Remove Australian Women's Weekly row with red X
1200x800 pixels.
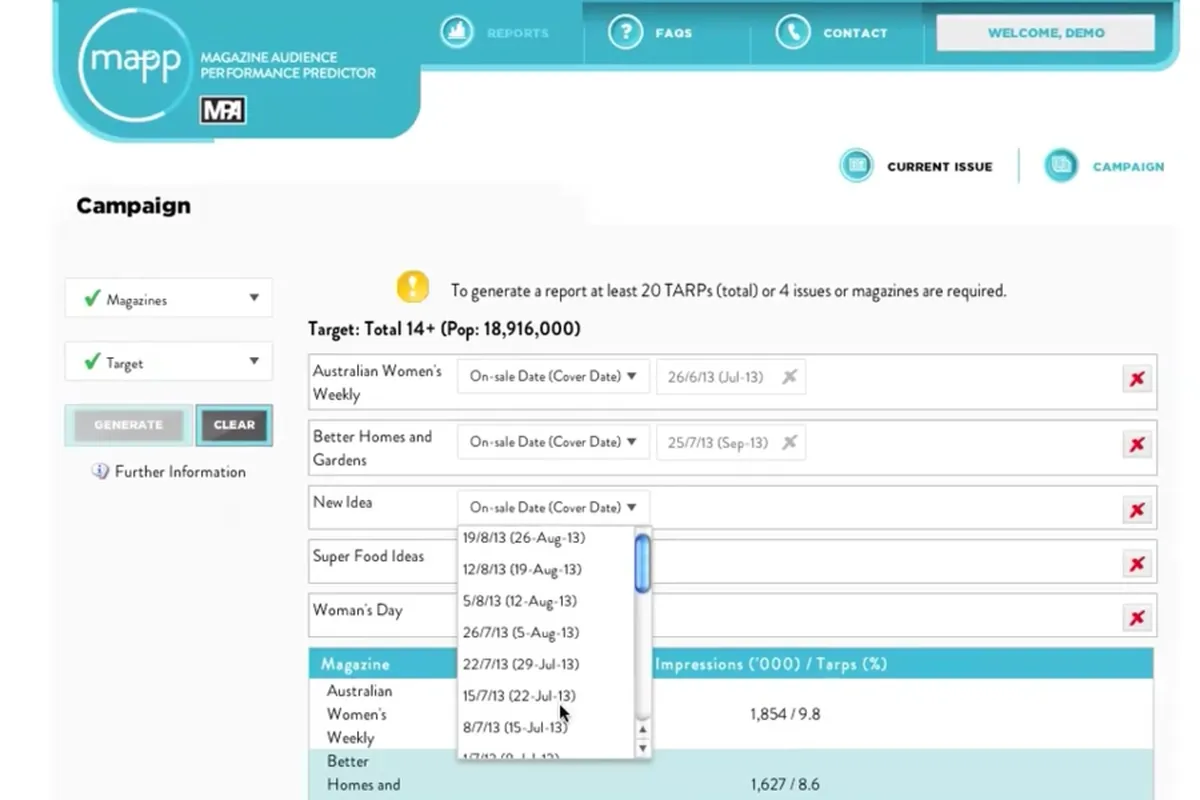tap(1137, 379)
